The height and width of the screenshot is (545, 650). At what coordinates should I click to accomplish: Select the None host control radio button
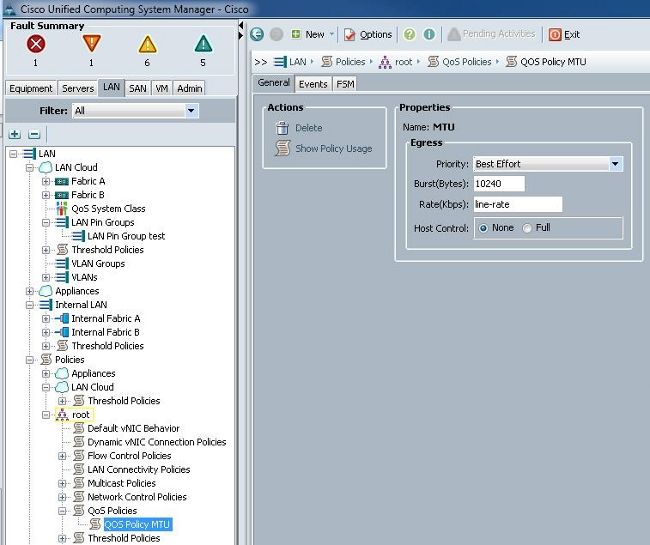pos(483,228)
